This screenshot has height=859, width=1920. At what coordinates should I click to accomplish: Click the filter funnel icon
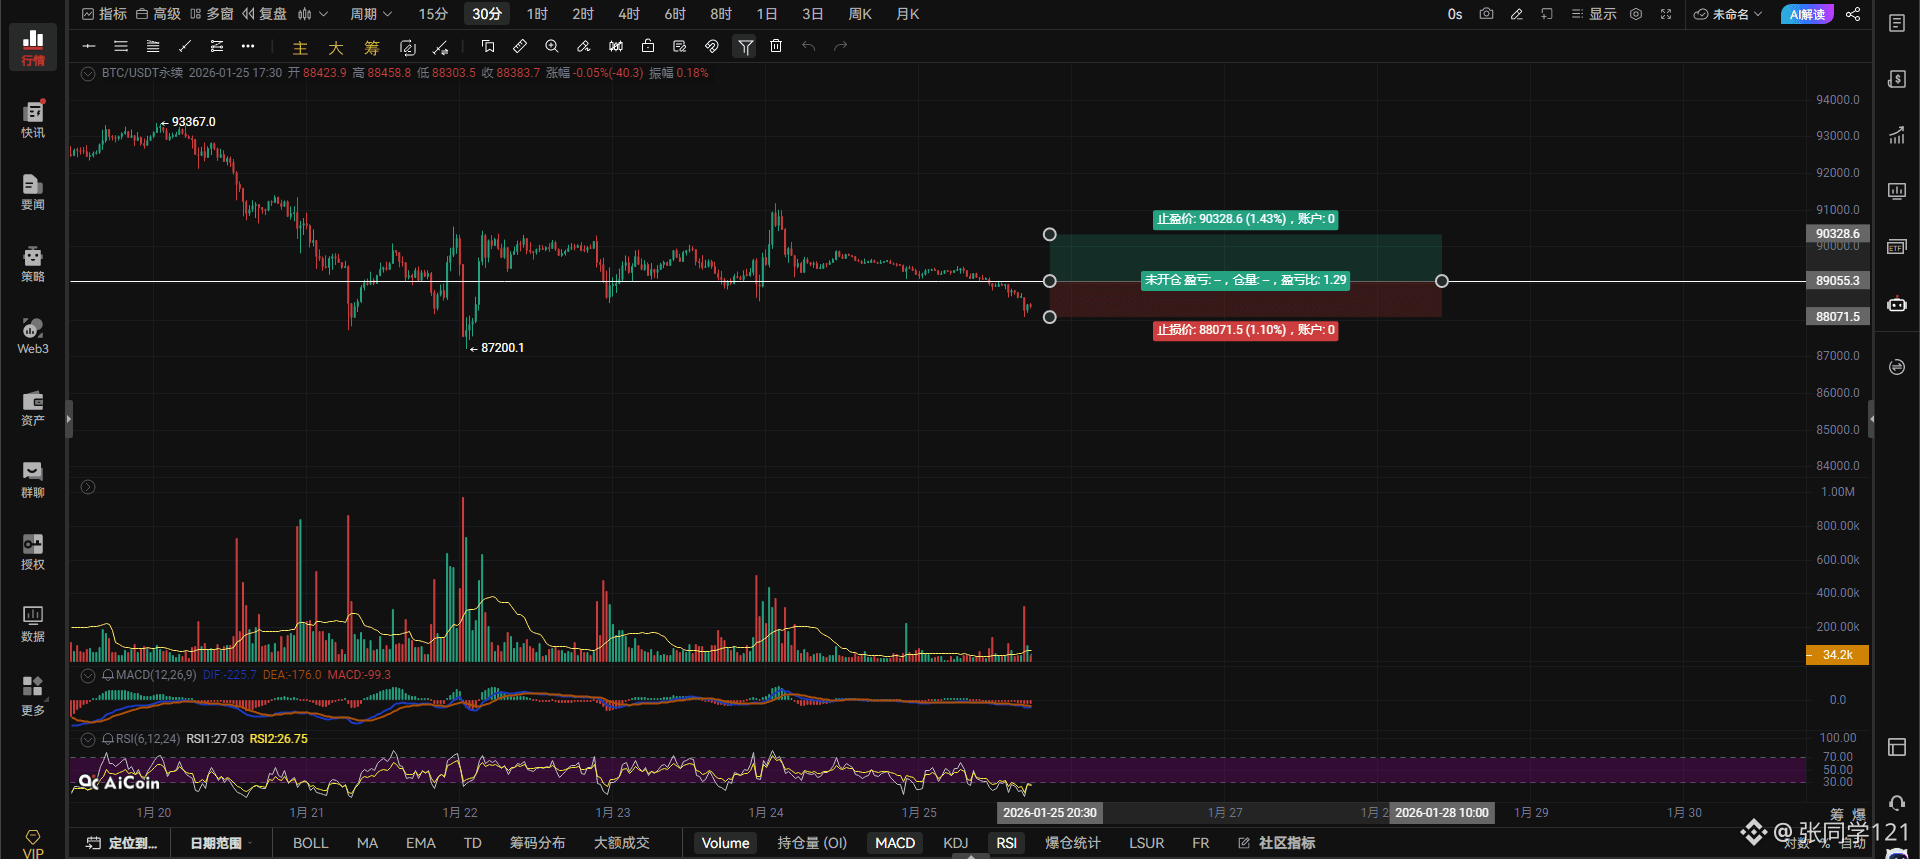point(745,46)
